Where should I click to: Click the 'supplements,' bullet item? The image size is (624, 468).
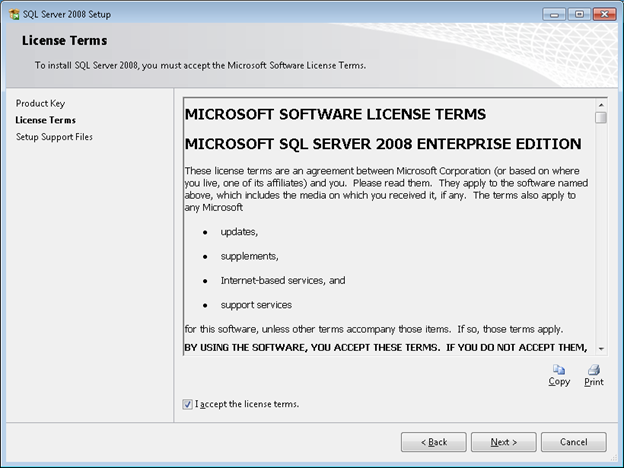pos(250,256)
